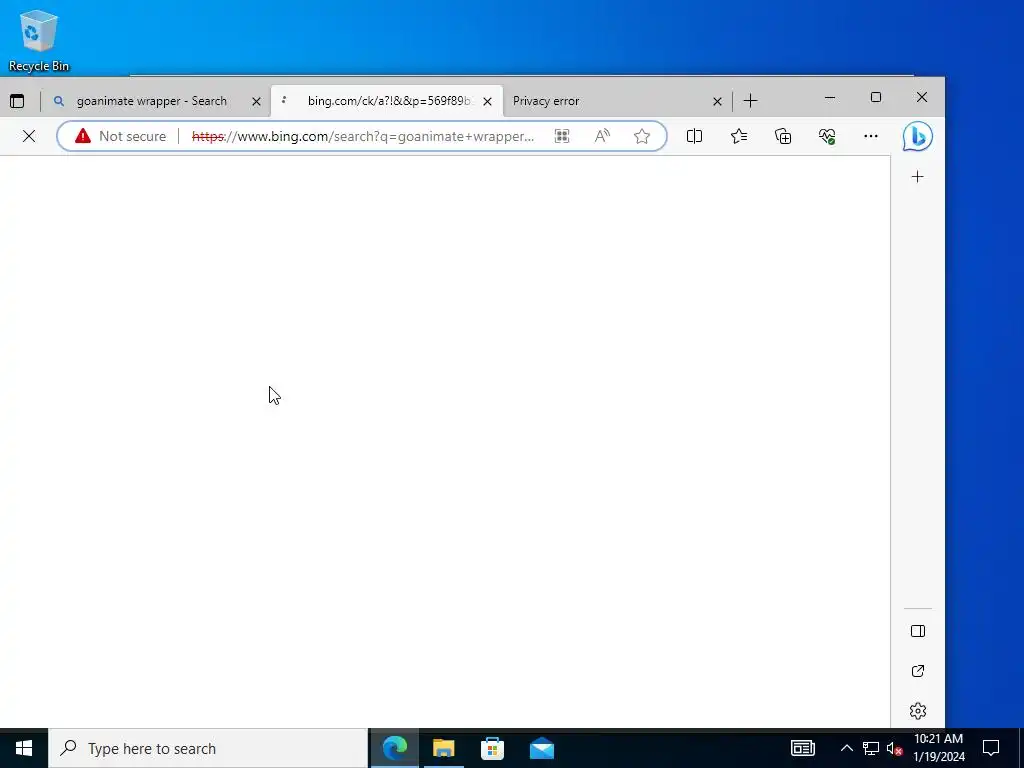Toggle split screen view
Image resolution: width=1024 pixels, height=768 pixels.
tap(694, 136)
